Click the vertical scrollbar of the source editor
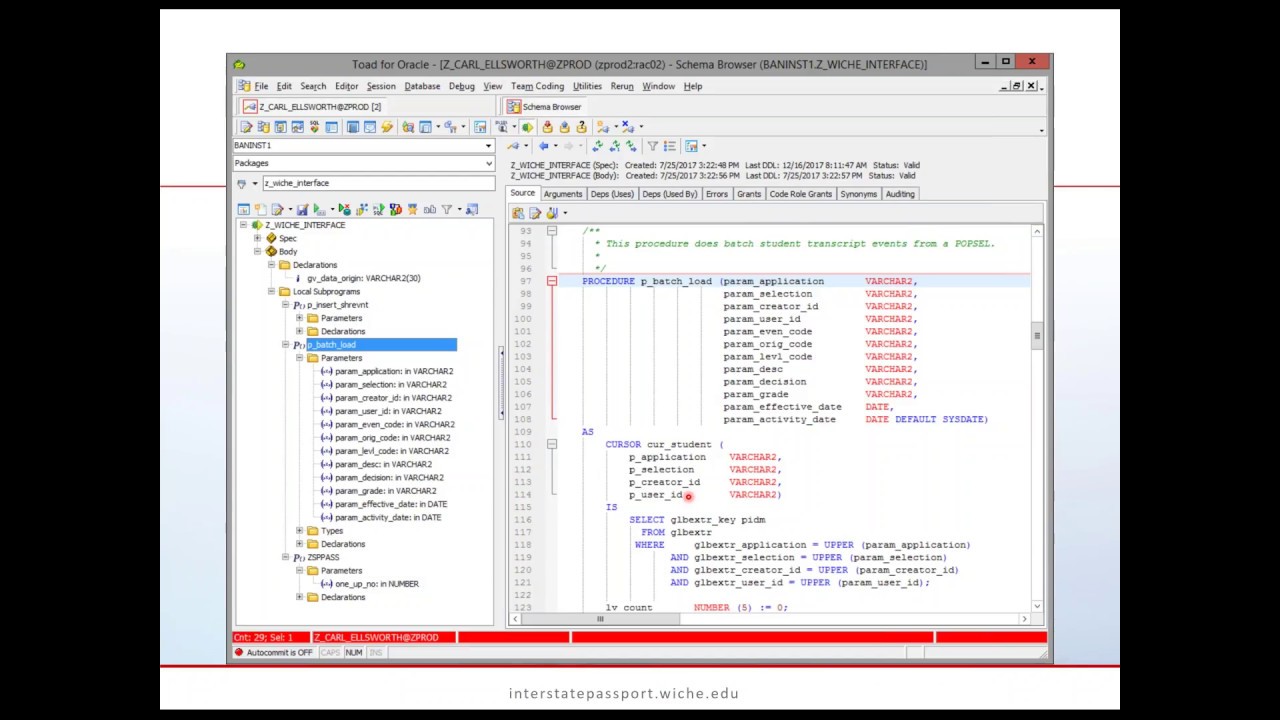1280x720 pixels. click(1037, 420)
